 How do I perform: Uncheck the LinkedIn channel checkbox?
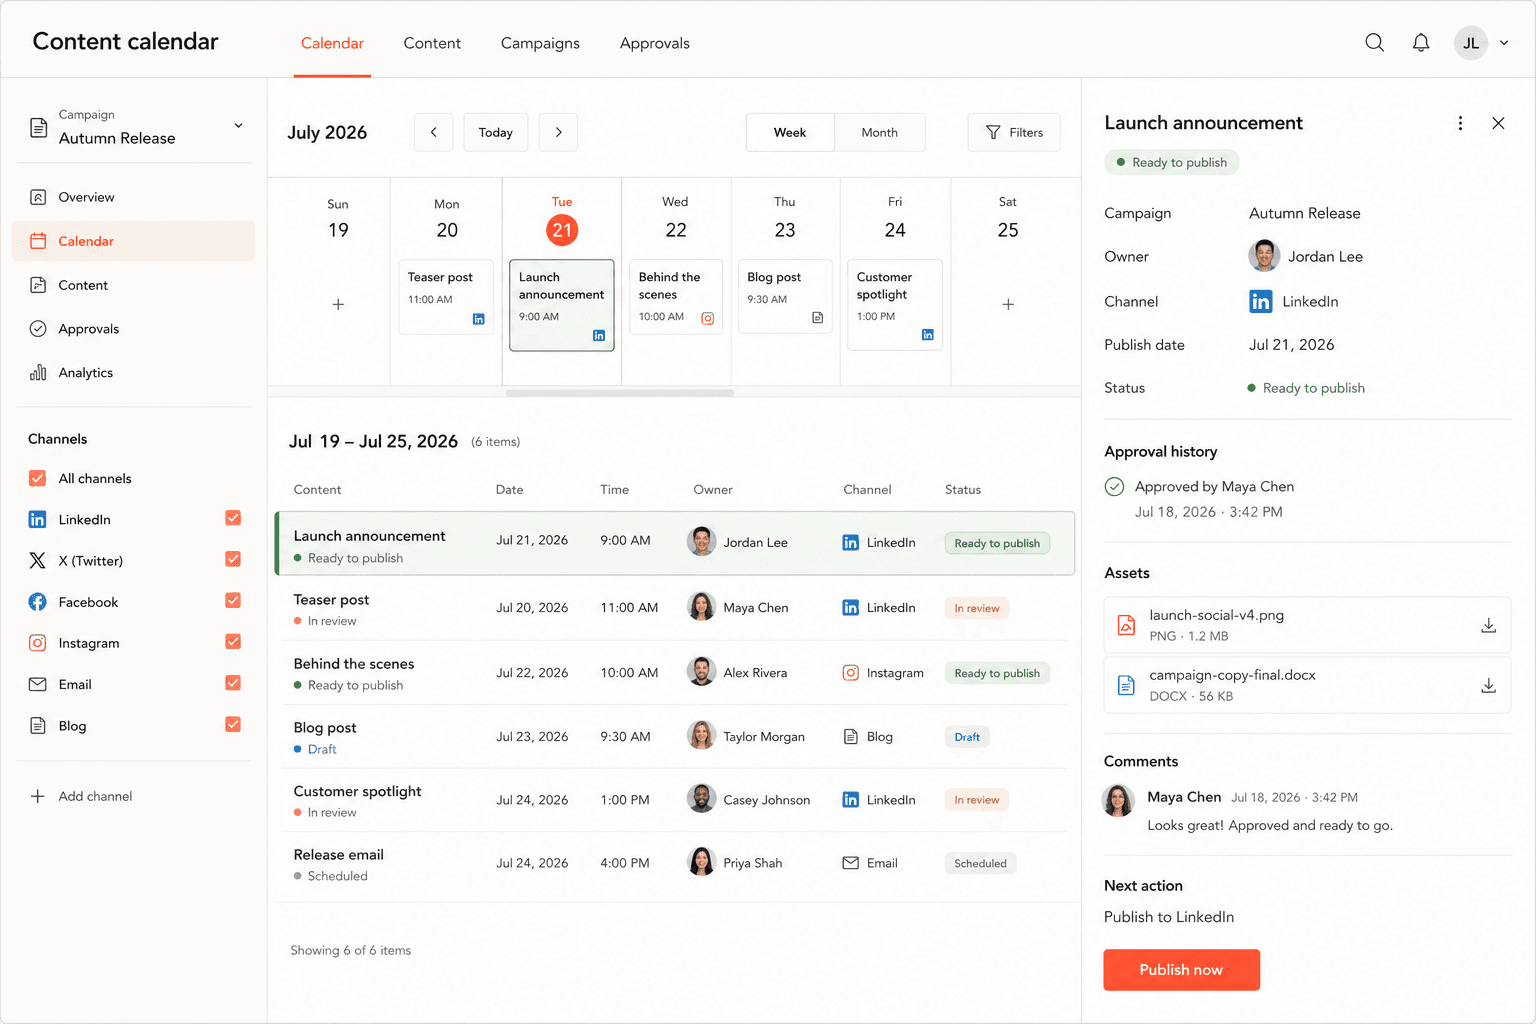coord(233,518)
